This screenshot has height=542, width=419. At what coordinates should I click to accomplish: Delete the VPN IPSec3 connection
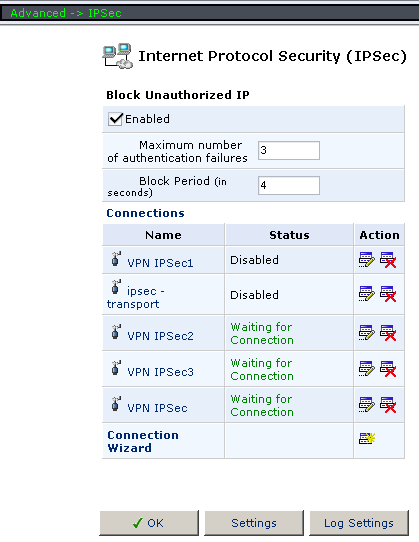click(388, 369)
